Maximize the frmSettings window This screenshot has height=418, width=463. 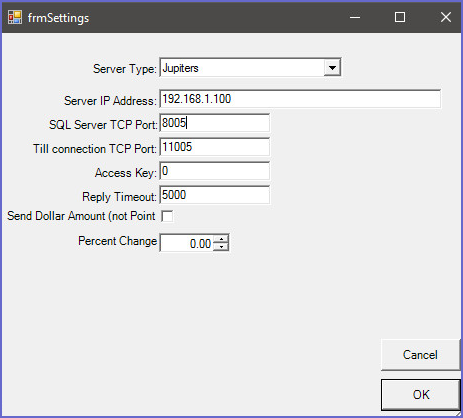click(x=400, y=17)
